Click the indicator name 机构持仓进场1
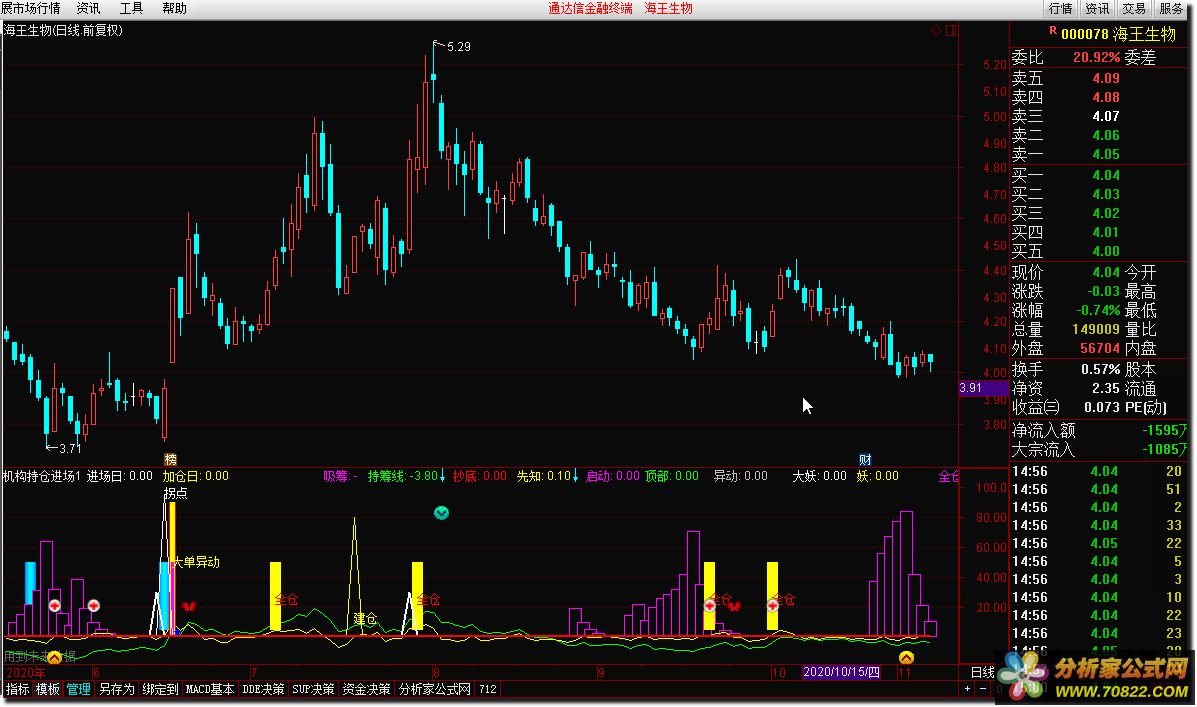The width and height of the screenshot is (1197, 707). (x=41, y=476)
